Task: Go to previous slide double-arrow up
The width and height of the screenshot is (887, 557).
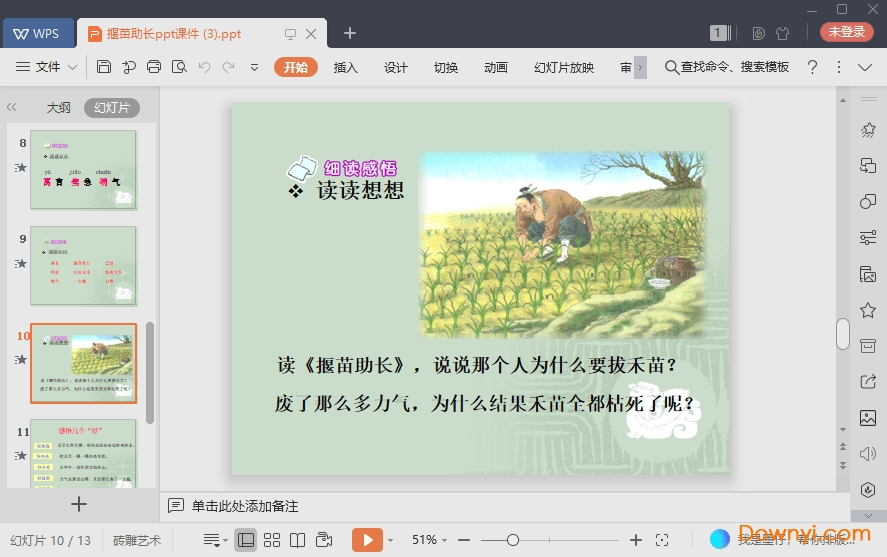Action: click(843, 447)
